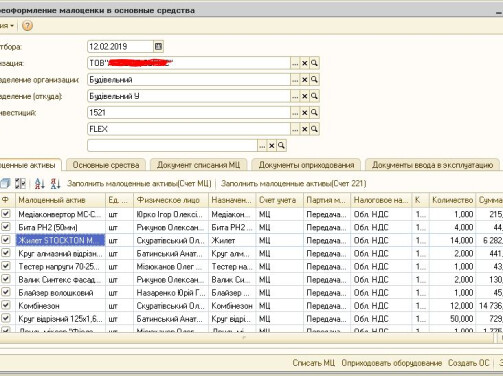Uncheck the Медіаконвертор row checkbox
Screen dimensions: 503x376
pos(6,214)
